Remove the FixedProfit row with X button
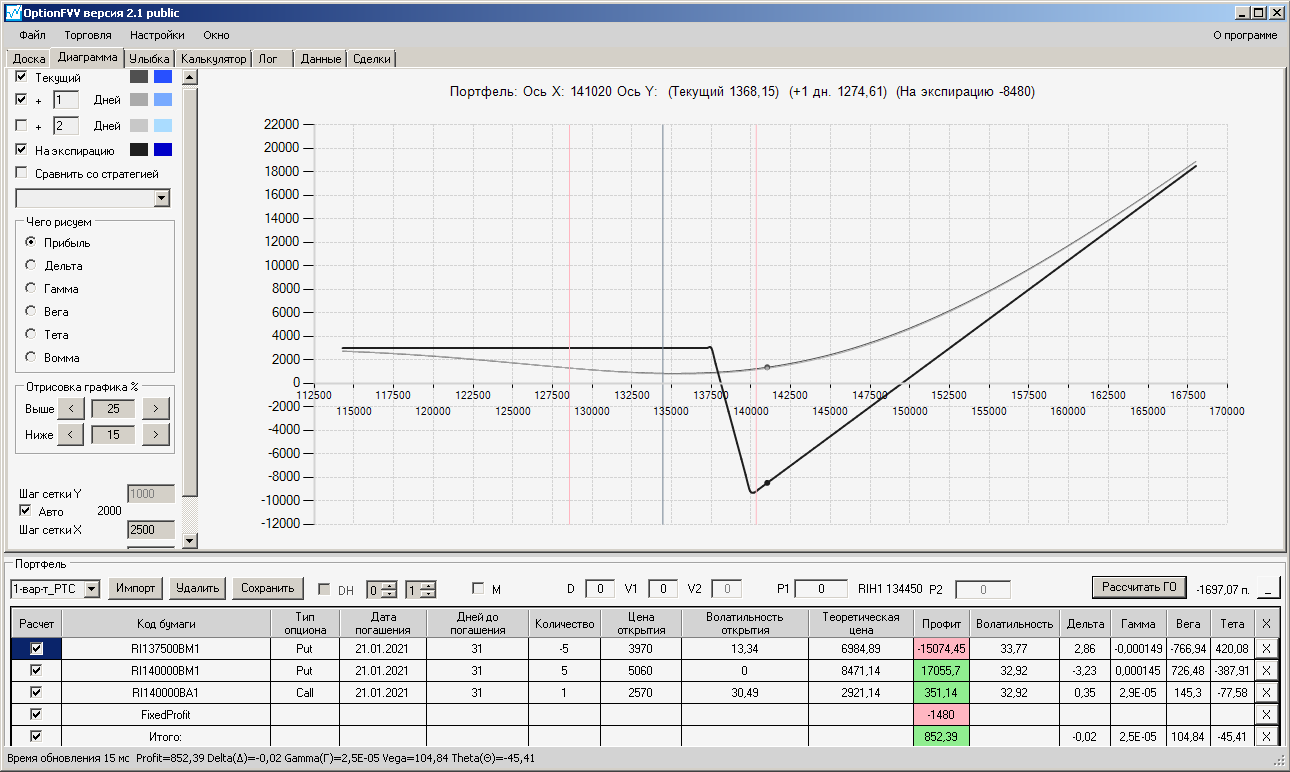This screenshot has height=772, width=1290. [1267, 714]
